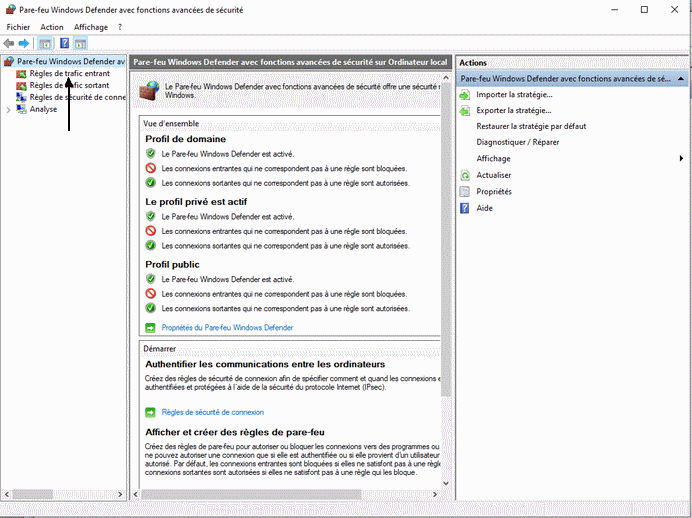Click Importer la stratégie action
This screenshot has height=518, width=692.
coord(514,94)
